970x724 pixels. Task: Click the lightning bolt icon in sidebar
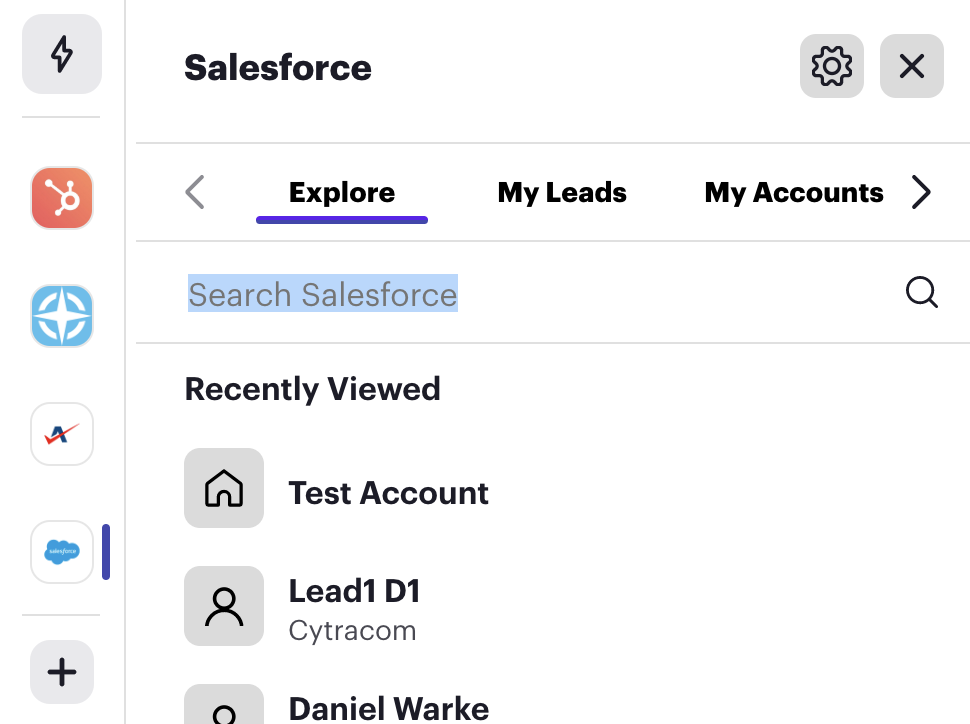pos(62,54)
